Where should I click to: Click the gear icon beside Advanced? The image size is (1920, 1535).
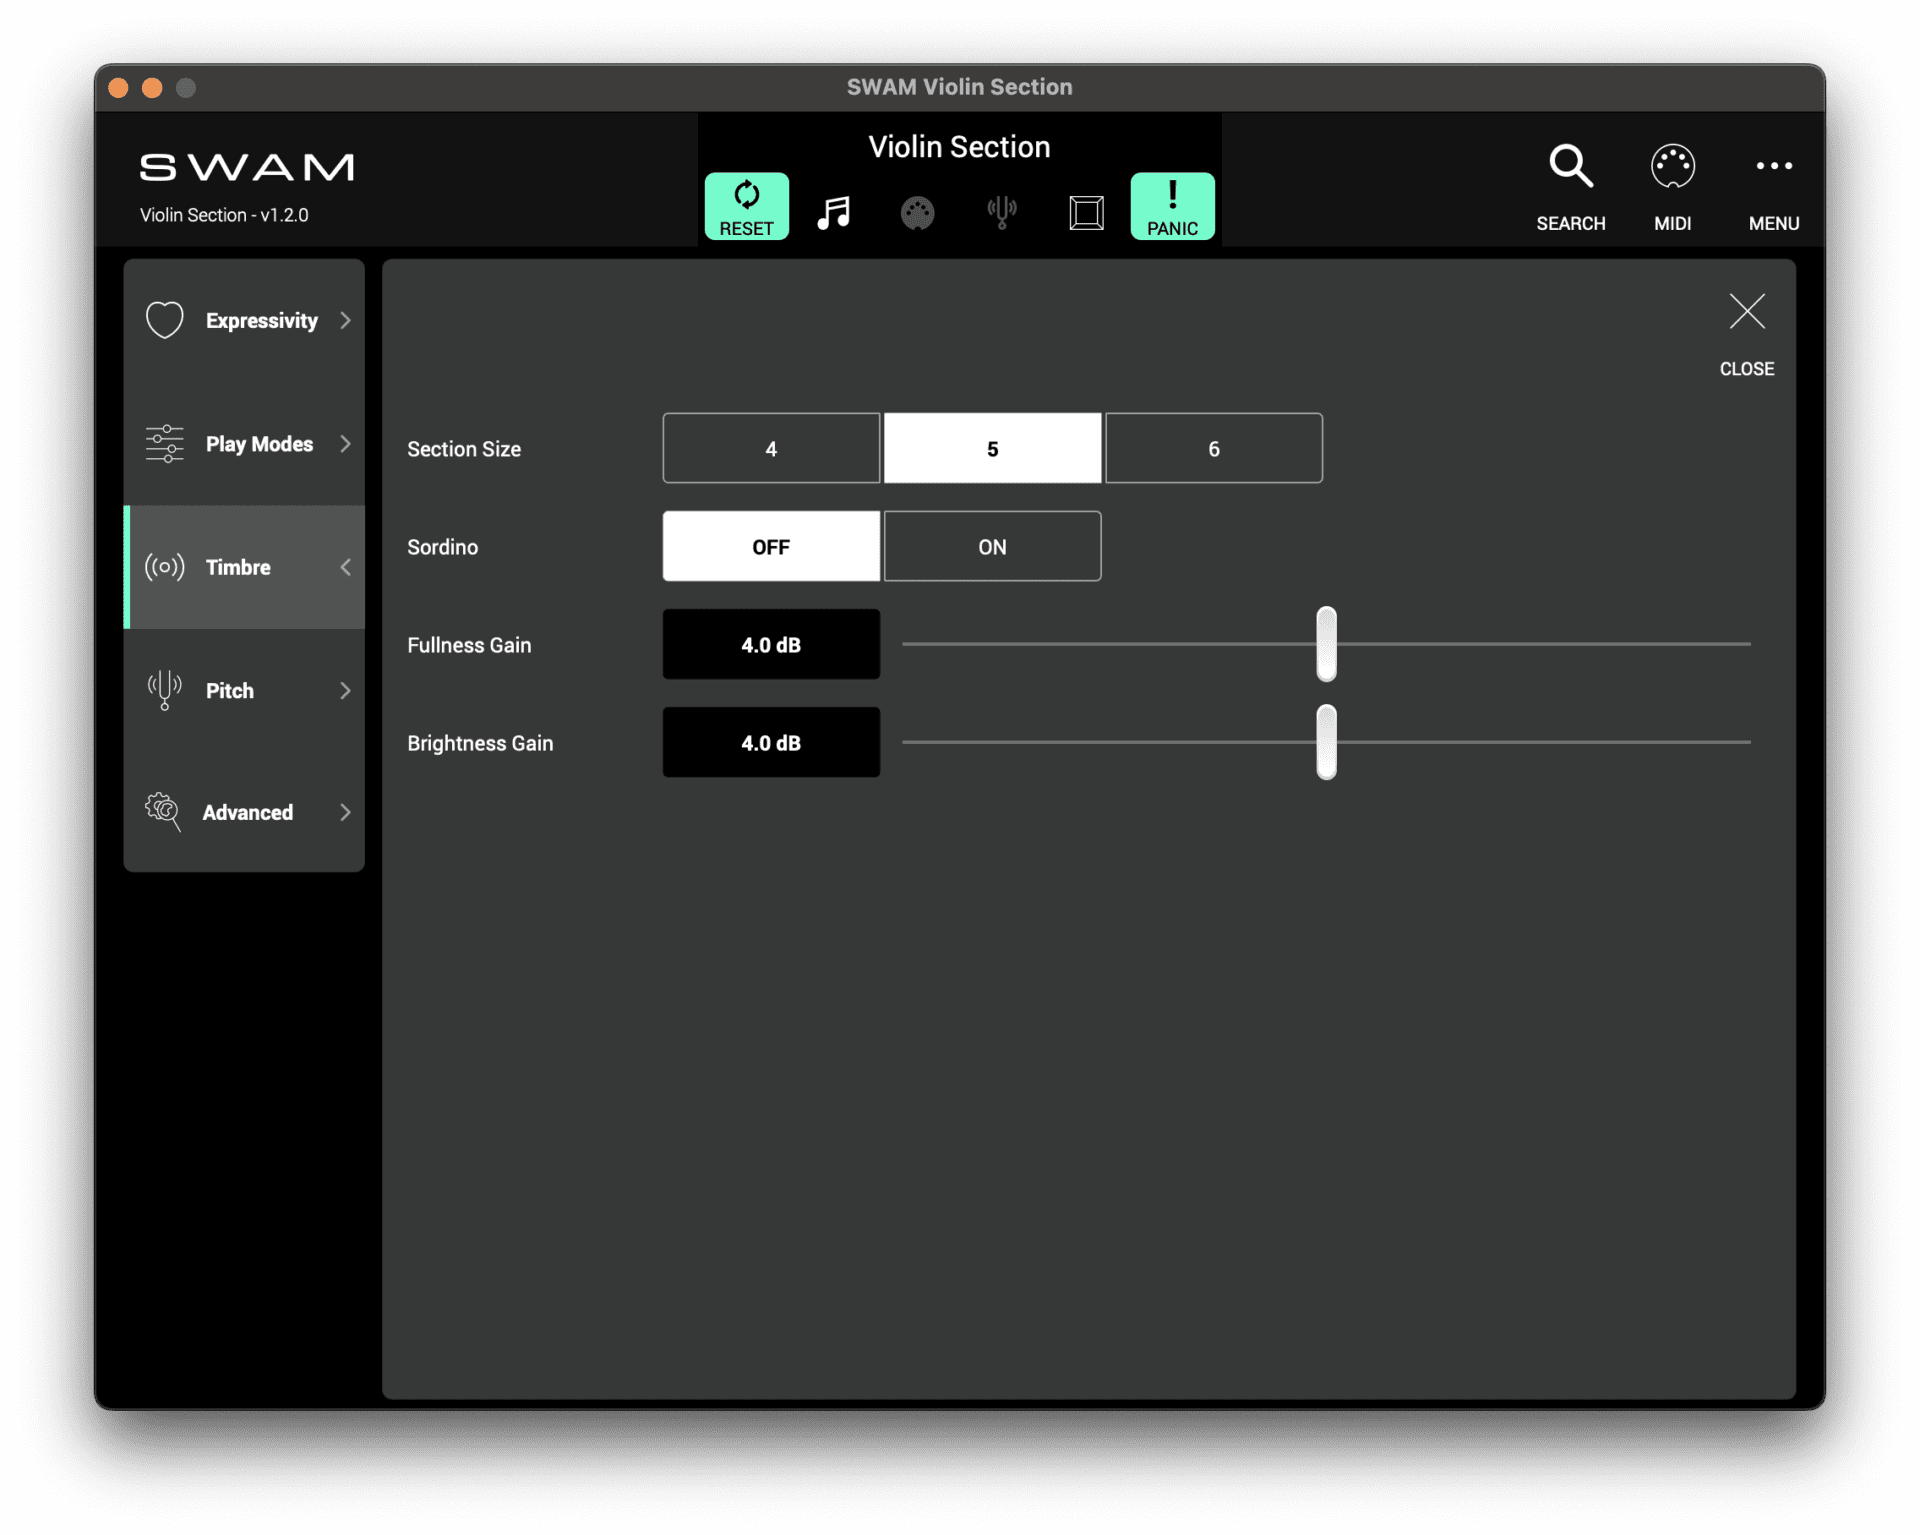(162, 812)
